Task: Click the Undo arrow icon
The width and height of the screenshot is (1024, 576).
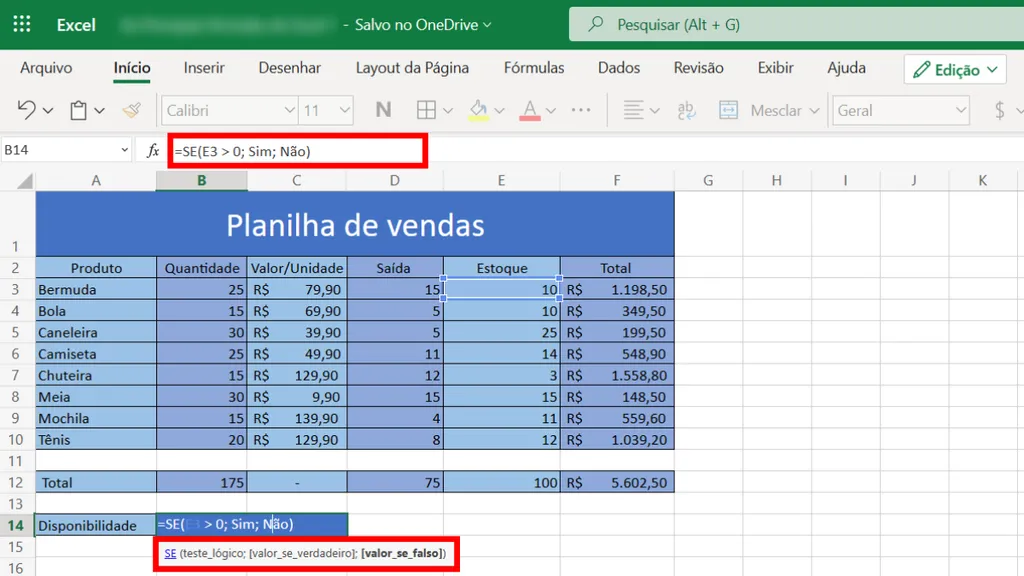Action: click(27, 110)
